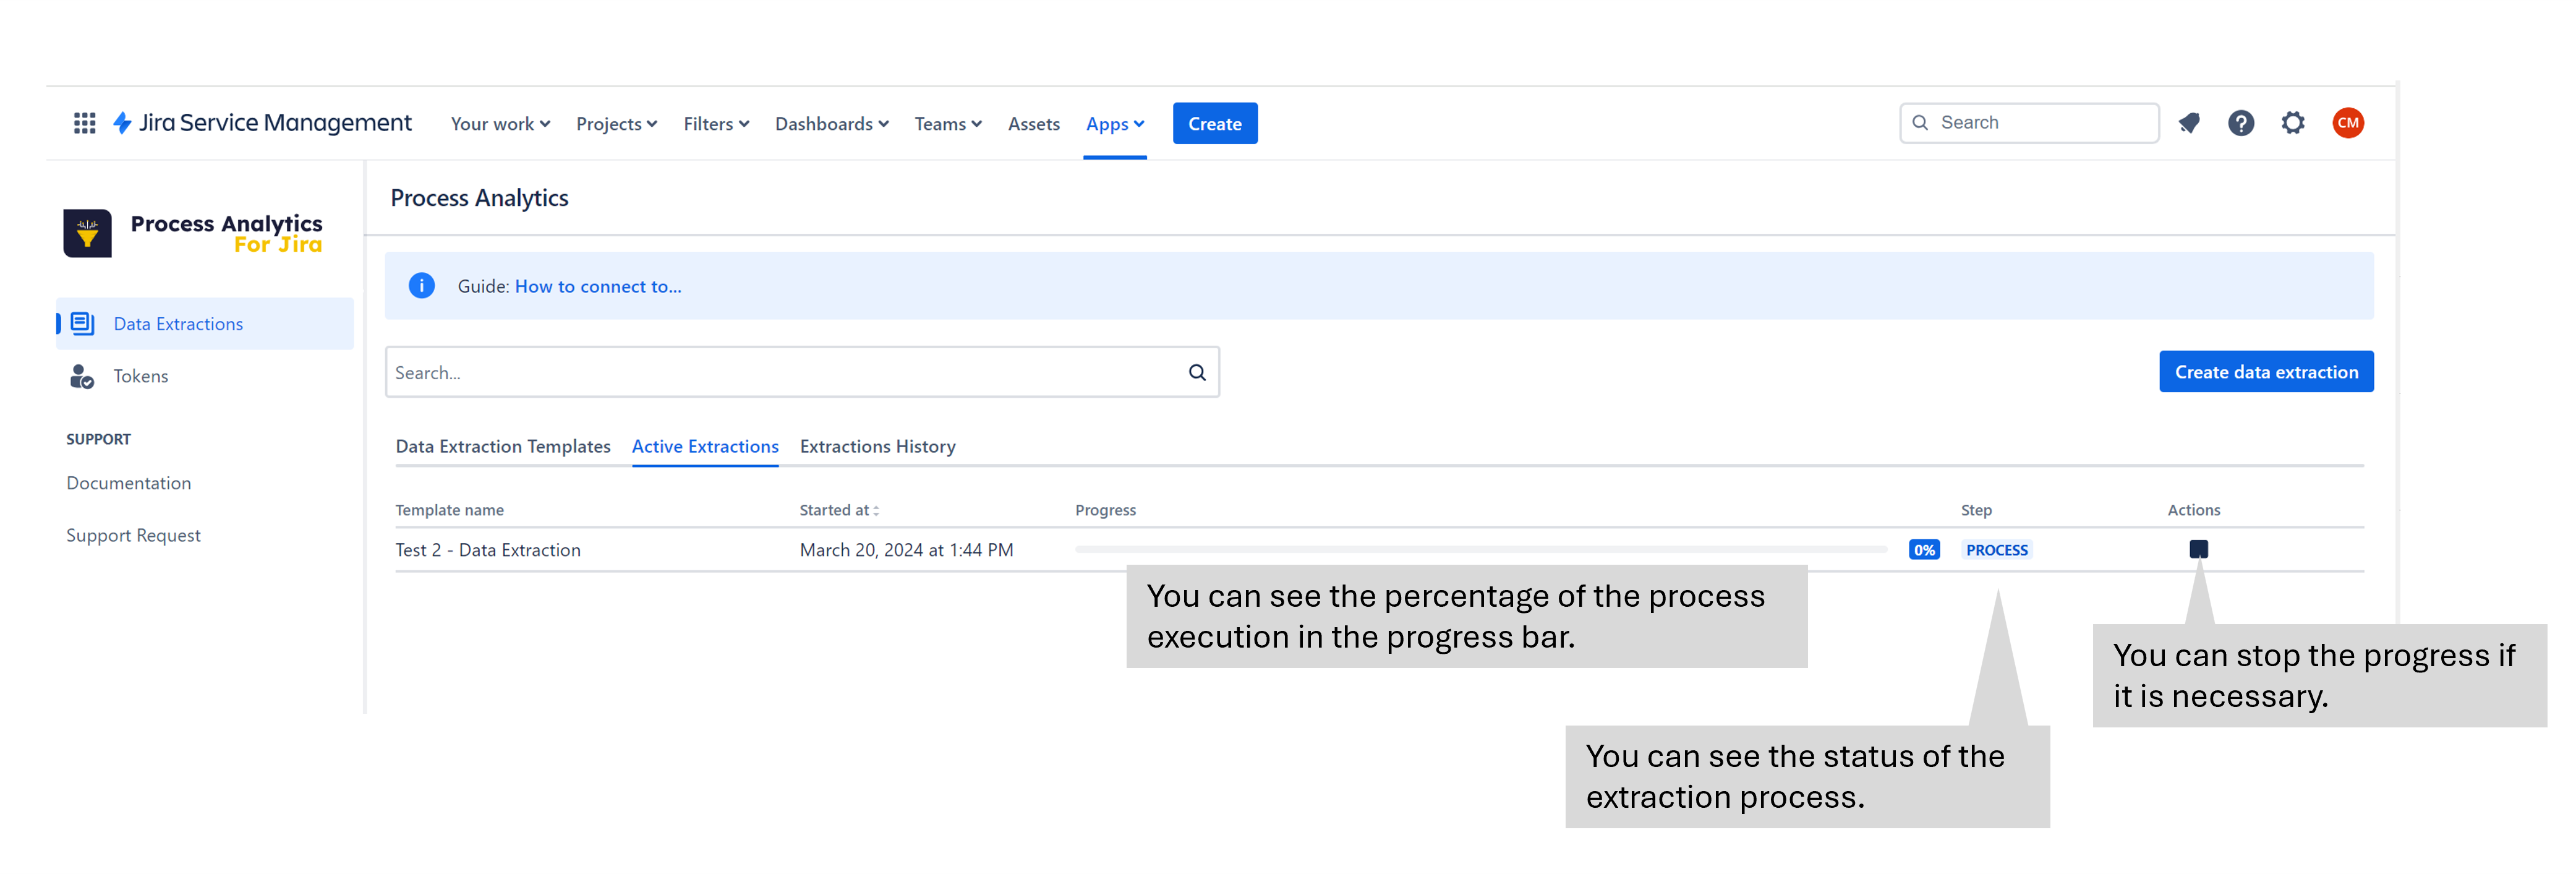Click the Jira Service Management logo
The width and height of the screenshot is (2576, 874).
pos(262,123)
